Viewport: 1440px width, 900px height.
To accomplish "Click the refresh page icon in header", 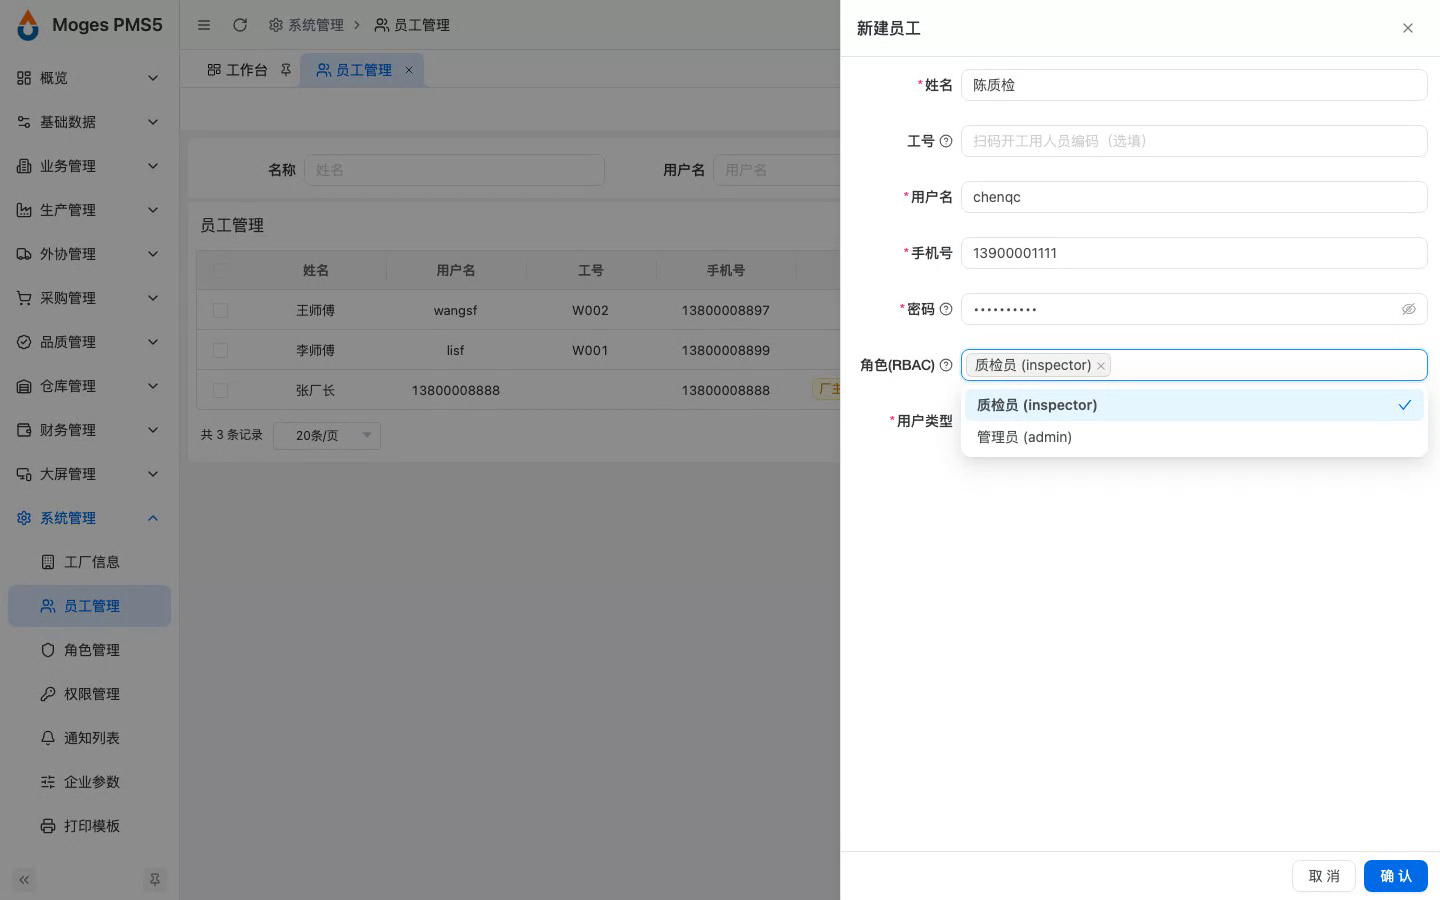I will (x=240, y=25).
